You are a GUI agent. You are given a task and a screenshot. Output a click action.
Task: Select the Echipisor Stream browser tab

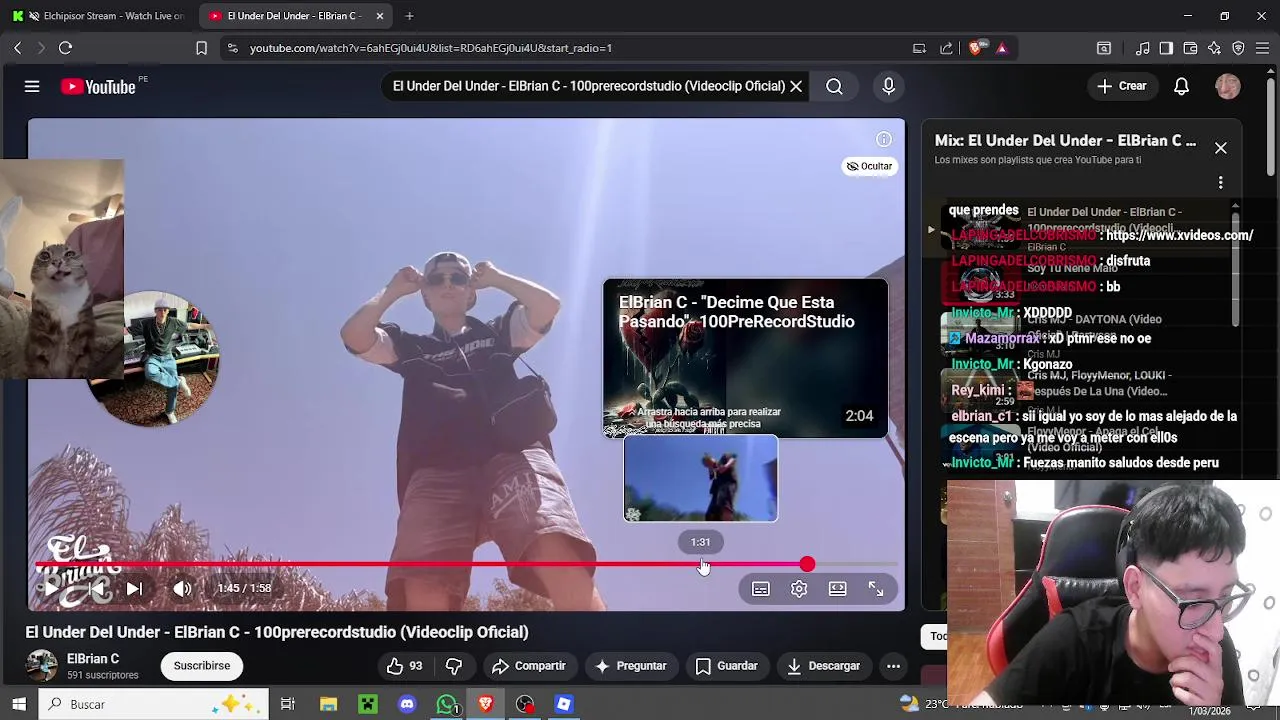click(99, 16)
